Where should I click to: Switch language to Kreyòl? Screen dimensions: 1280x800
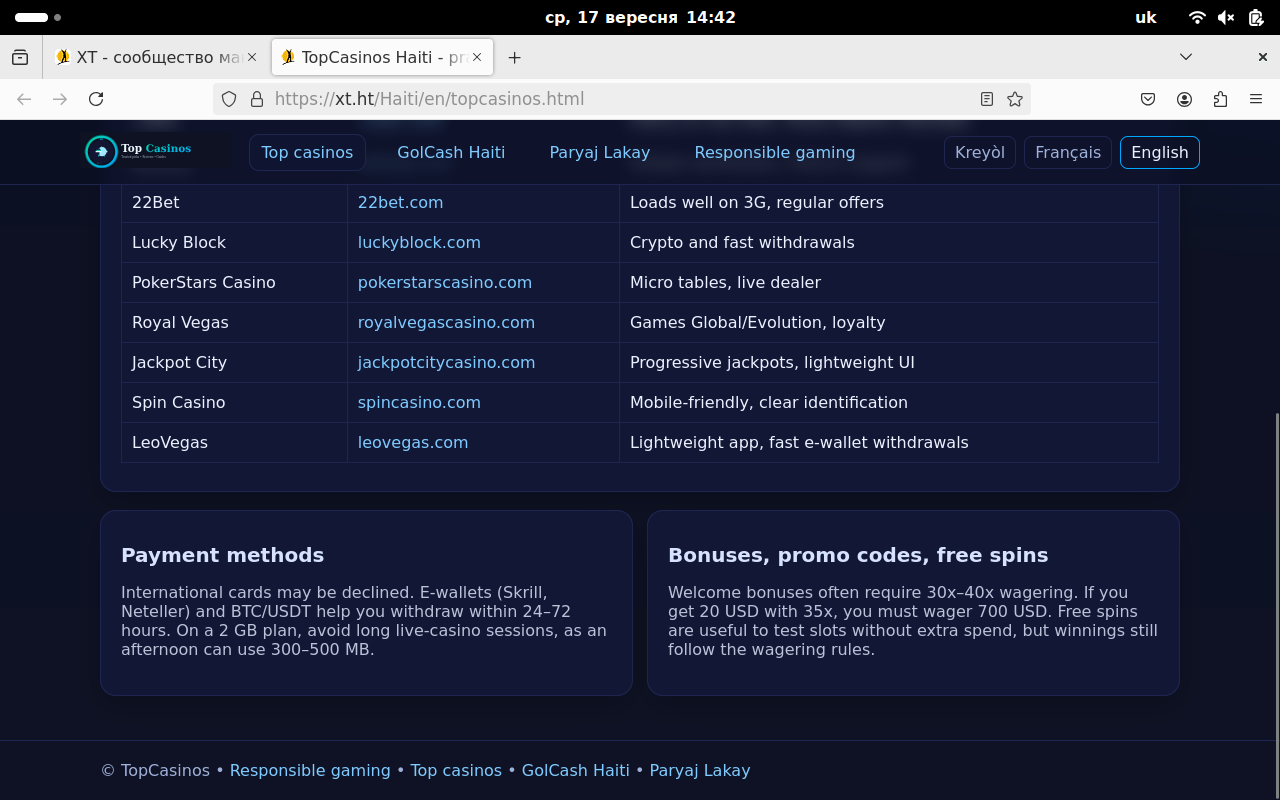coord(980,152)
